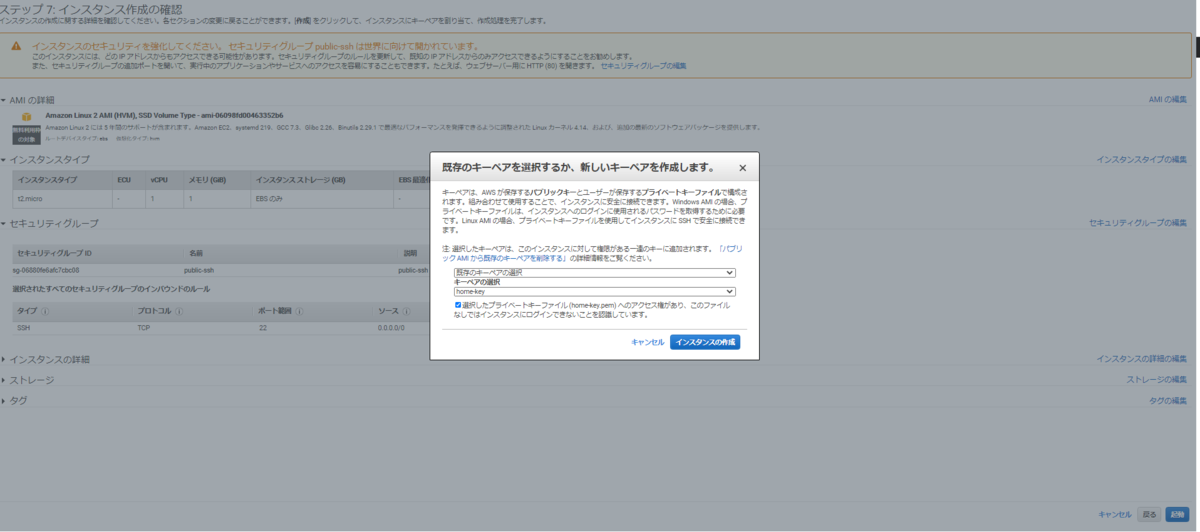The image size is (1200, 532).
Task: Click the ストレージの編集 link
Action: (1156, 379)
